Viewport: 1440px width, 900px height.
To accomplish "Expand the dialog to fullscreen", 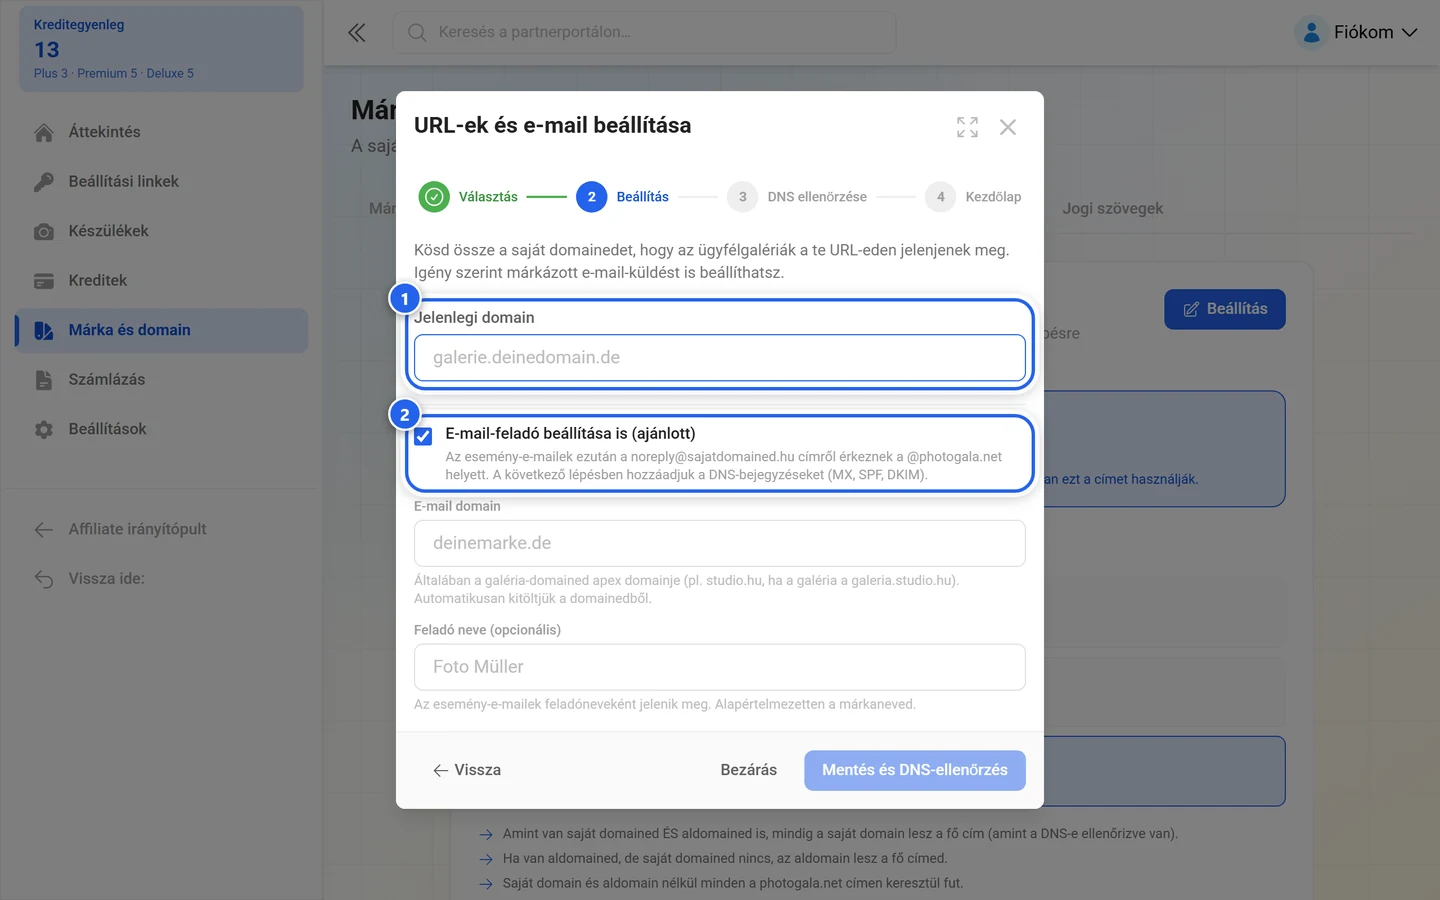I will (967, 127).
